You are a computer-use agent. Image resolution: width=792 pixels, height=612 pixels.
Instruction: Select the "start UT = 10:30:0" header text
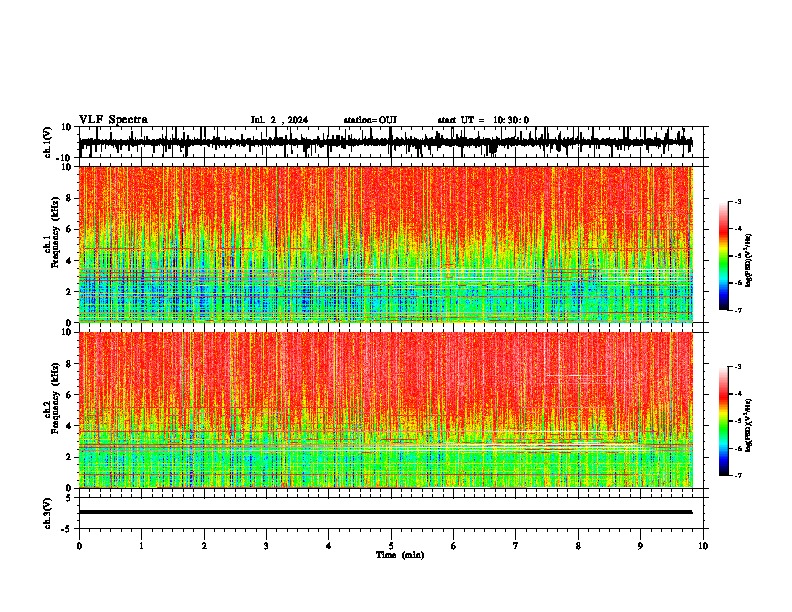click(x=483, y=120)
